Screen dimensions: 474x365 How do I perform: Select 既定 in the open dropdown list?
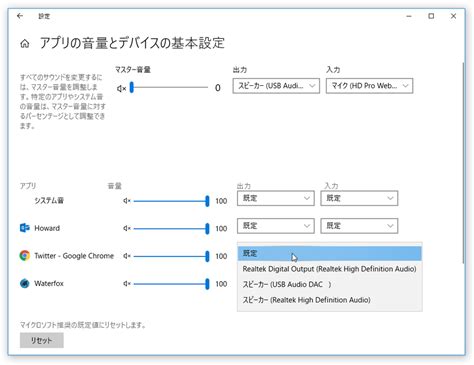click(x=330, y=253)
